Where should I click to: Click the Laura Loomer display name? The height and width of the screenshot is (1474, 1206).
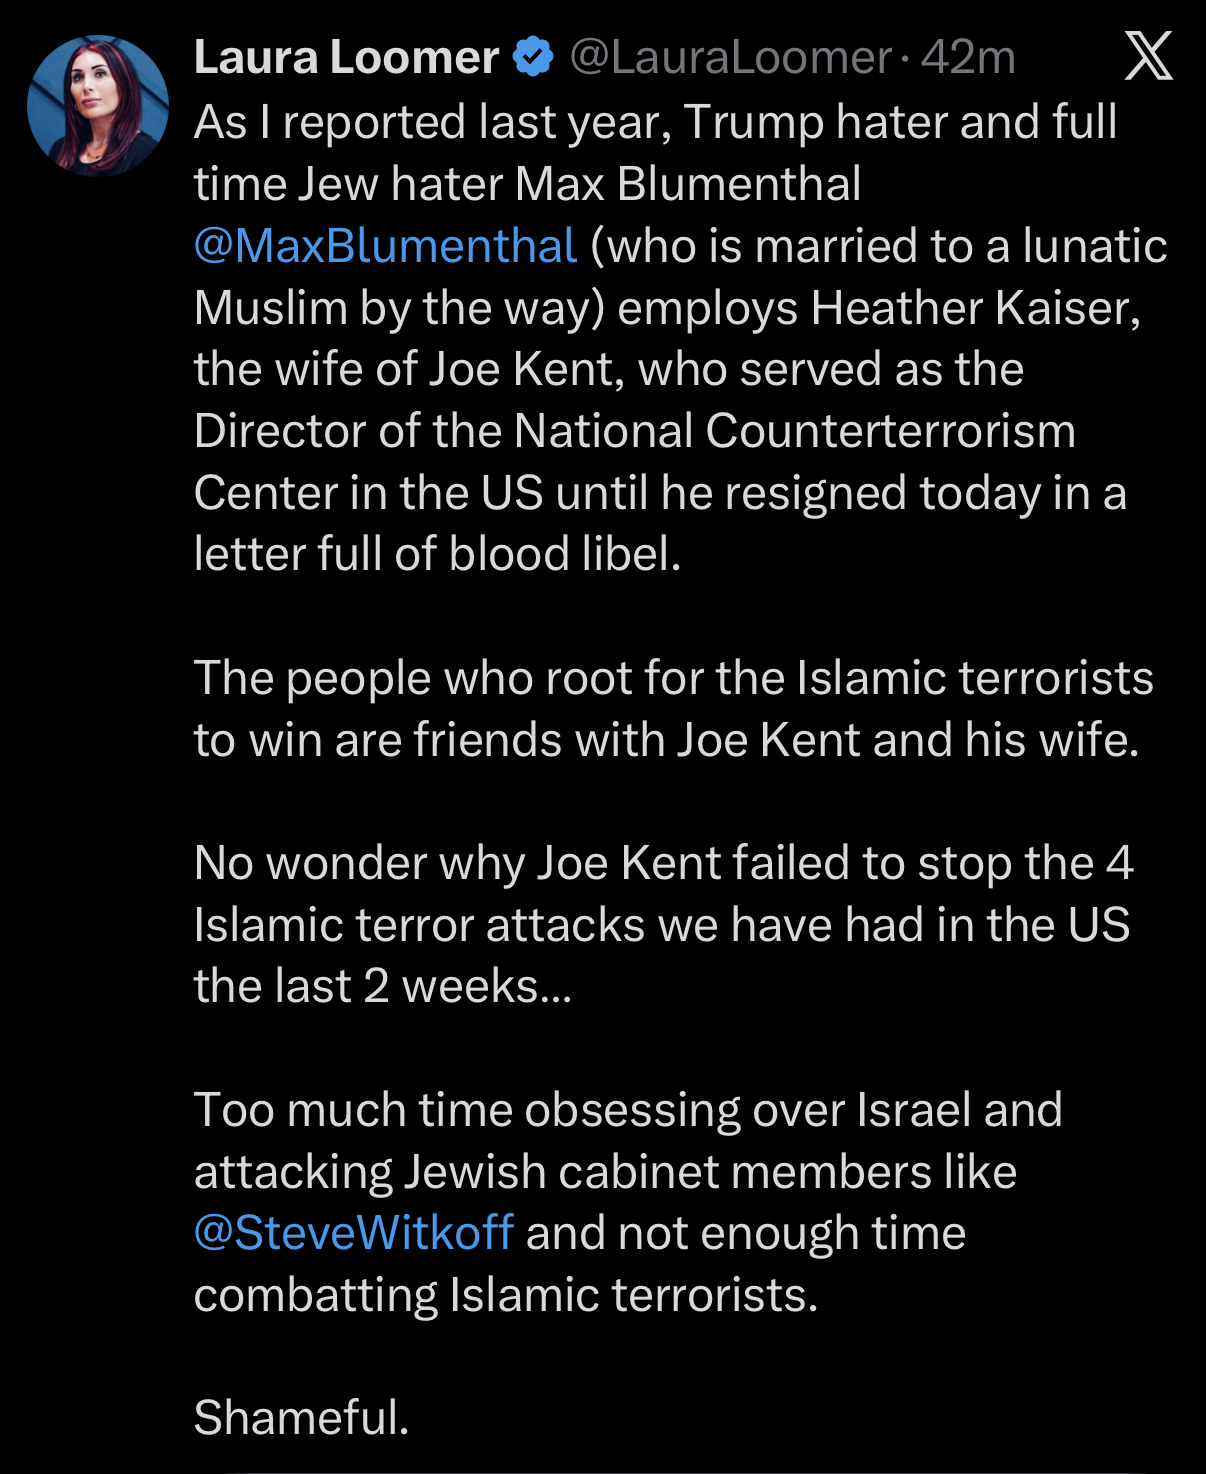tap(346, 57)
